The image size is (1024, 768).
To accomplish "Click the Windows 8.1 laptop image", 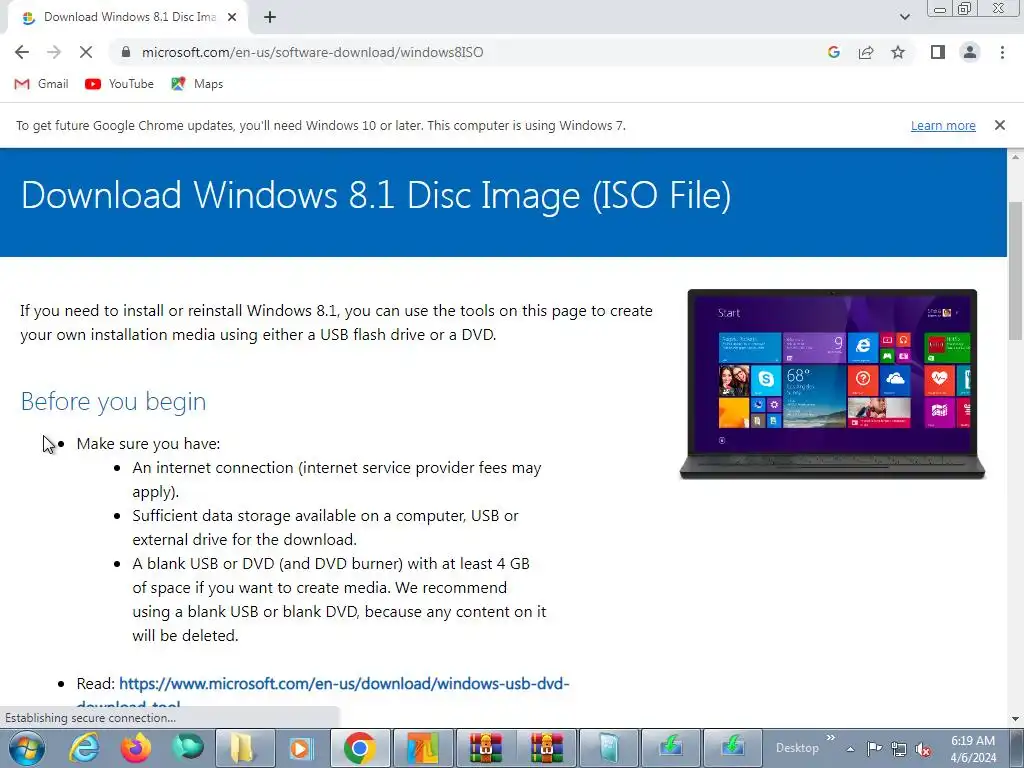I will (x=832, y=384).
